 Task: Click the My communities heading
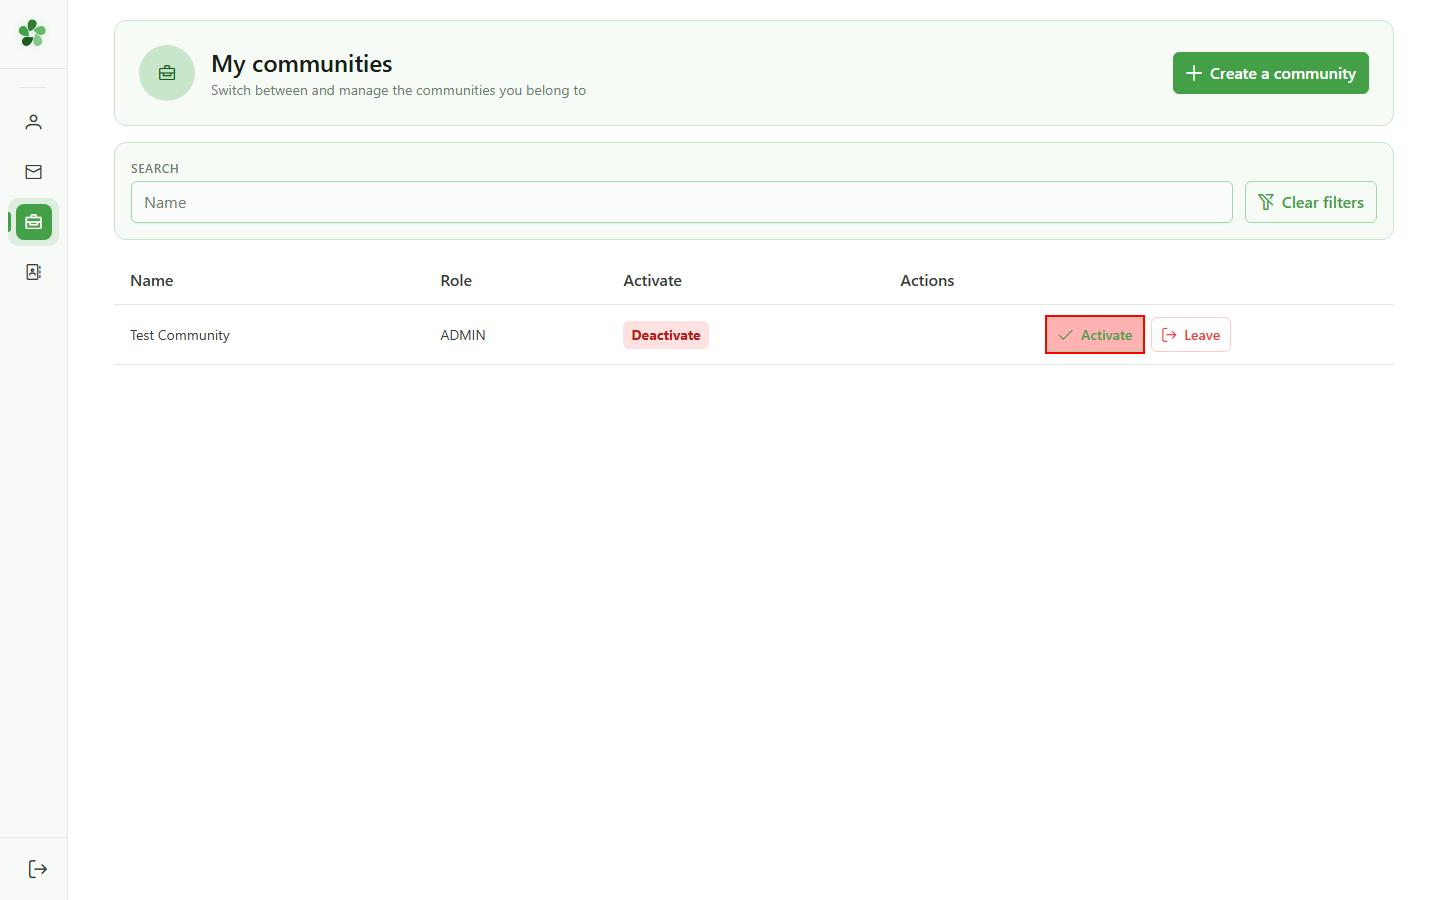(x=302, y=64)
